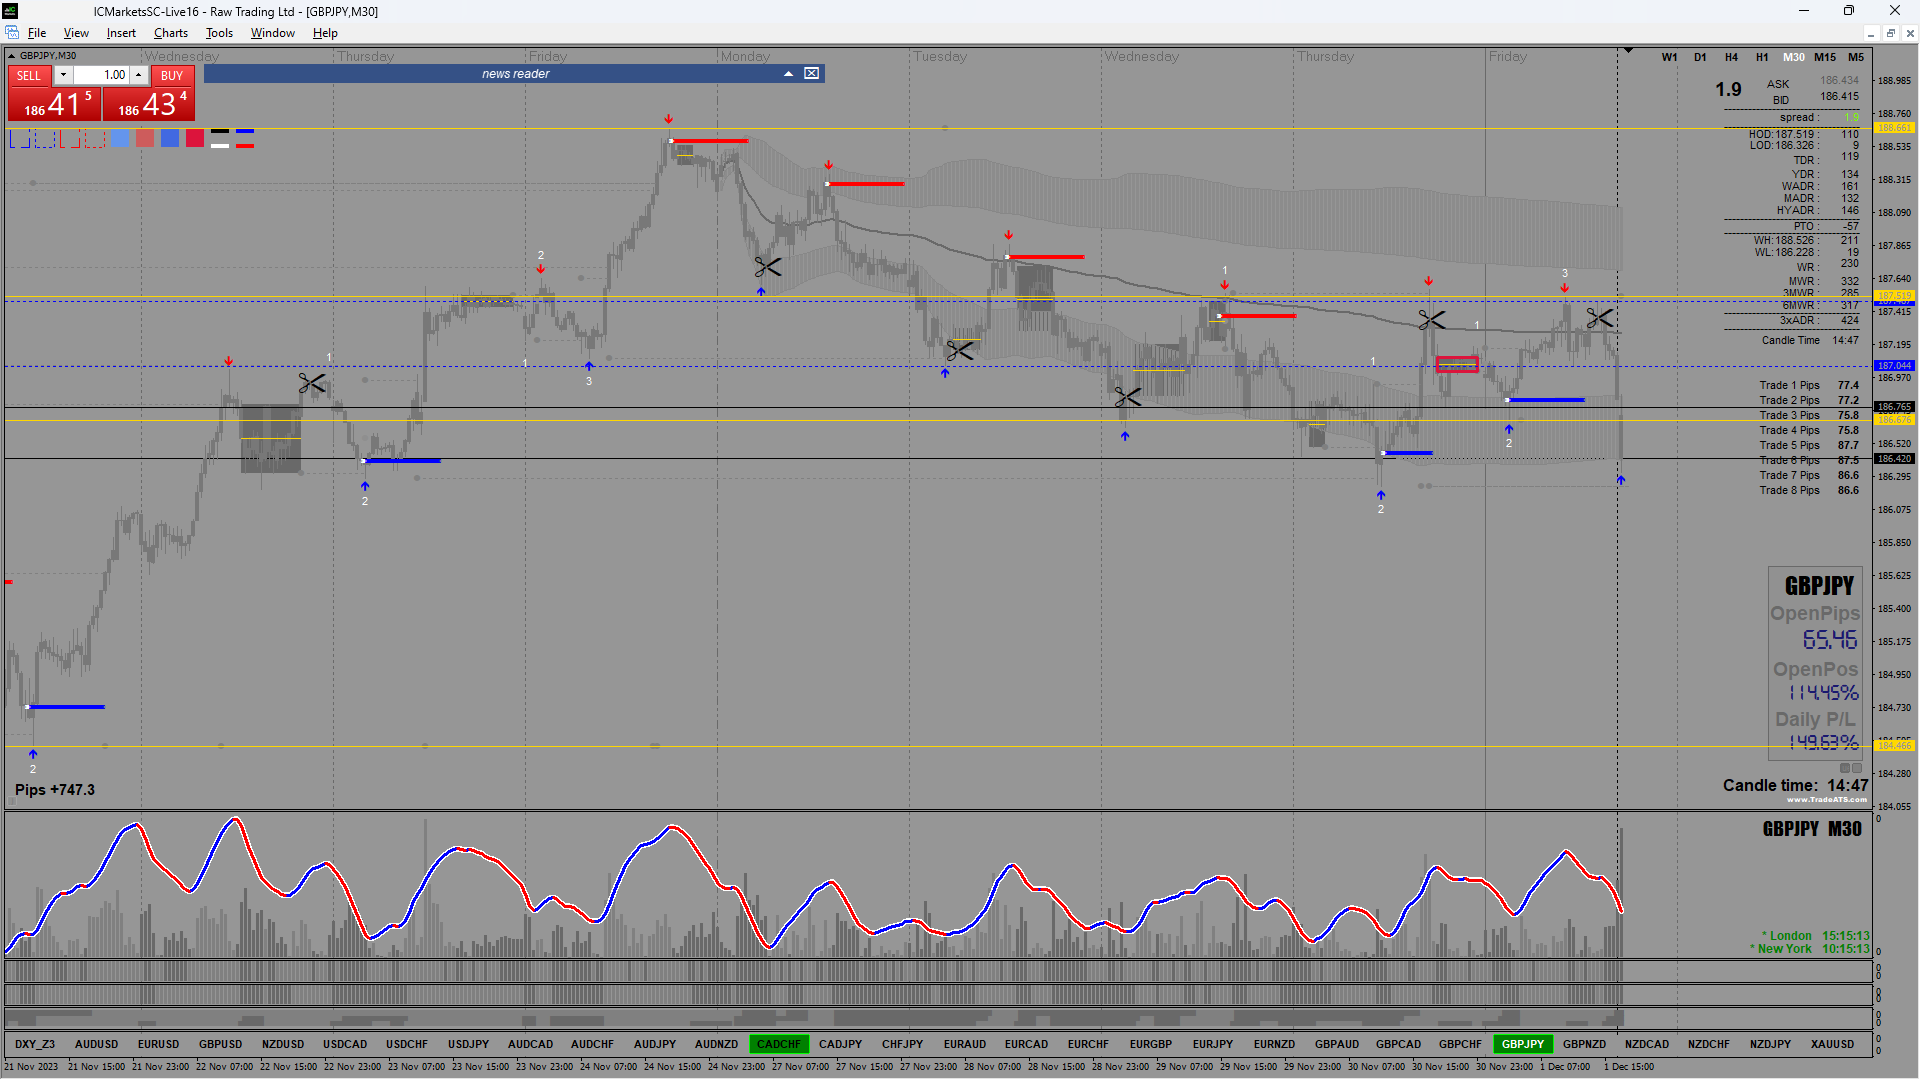The height and width of the screenshot is (1080, 1920).
Task: Collapse the one-click trading panel triangle
Action: point(12,56)
